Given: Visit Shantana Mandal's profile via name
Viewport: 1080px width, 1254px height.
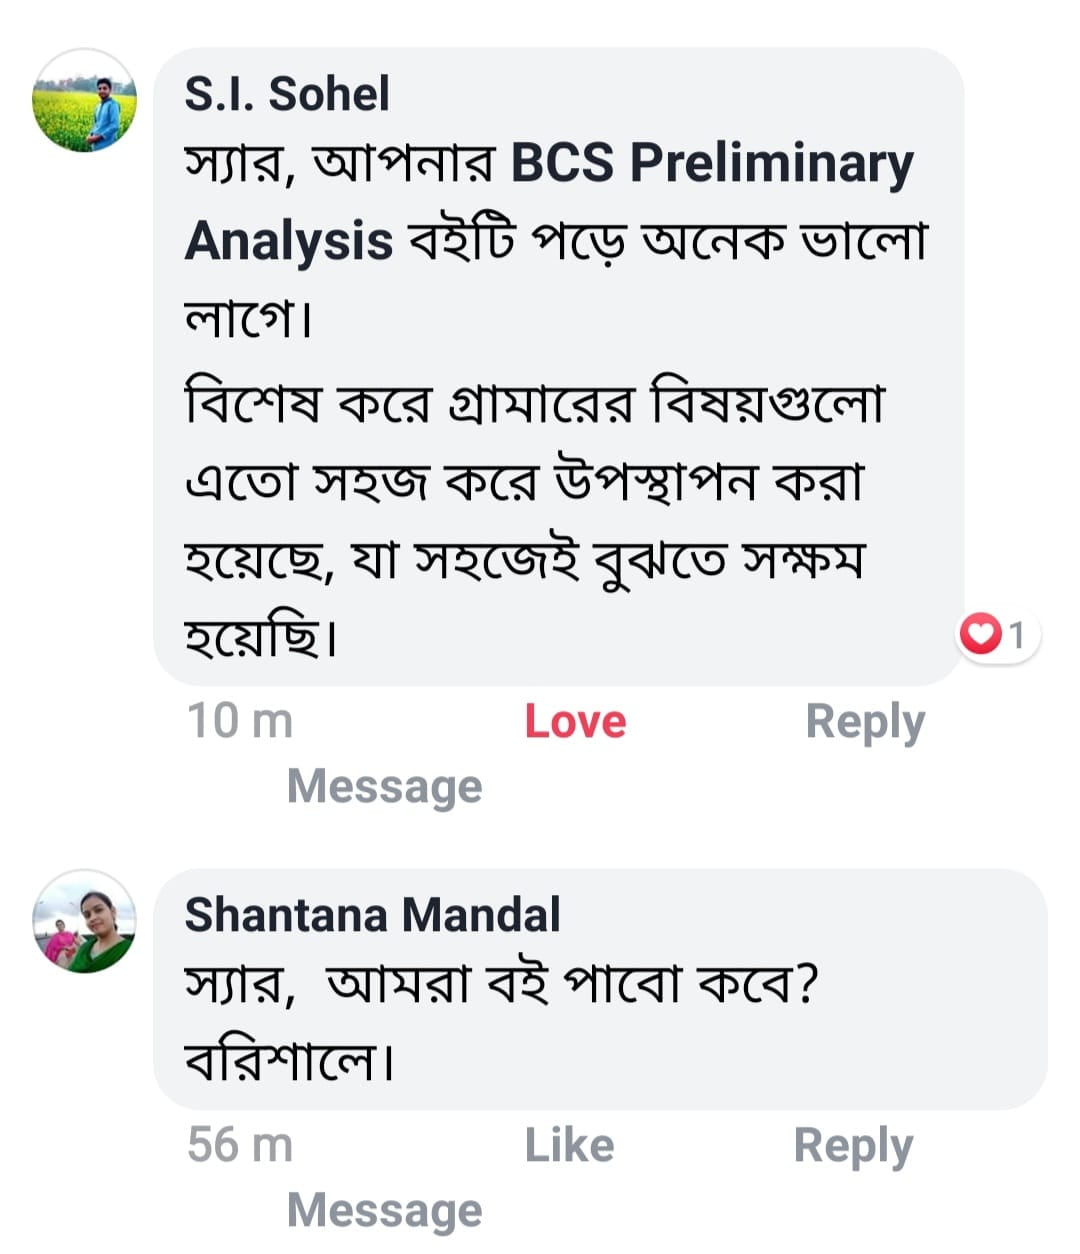Looking at the screenshot, I should [x=372, y=915].
